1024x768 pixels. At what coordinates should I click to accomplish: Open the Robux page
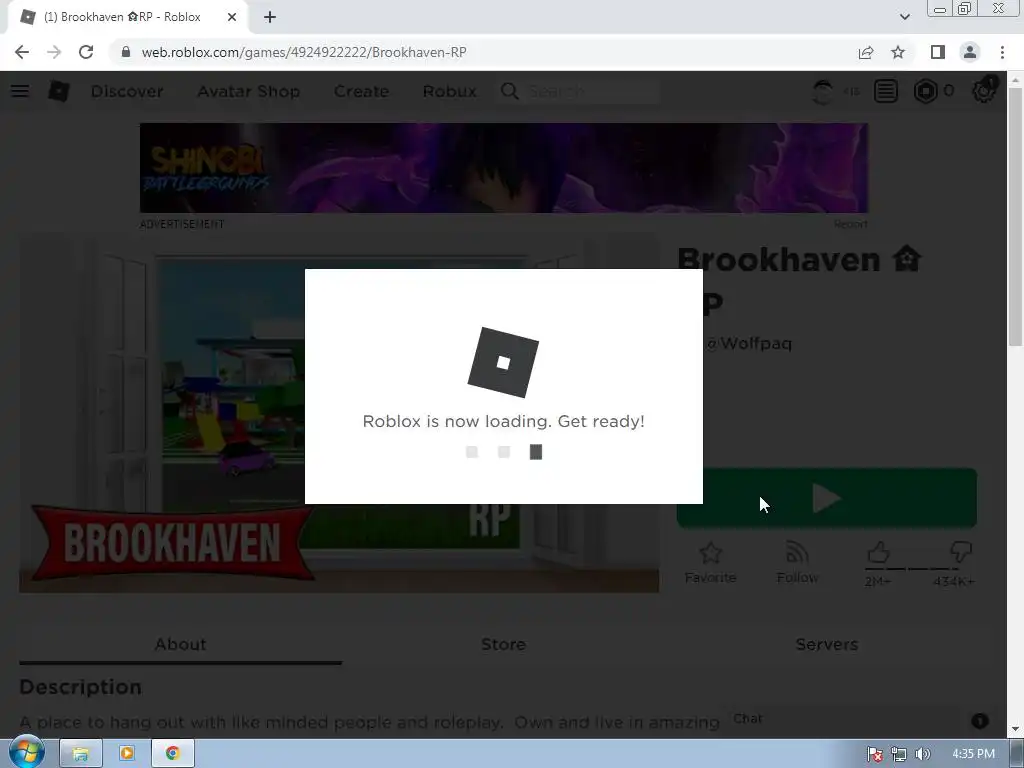tap(449, 91)
